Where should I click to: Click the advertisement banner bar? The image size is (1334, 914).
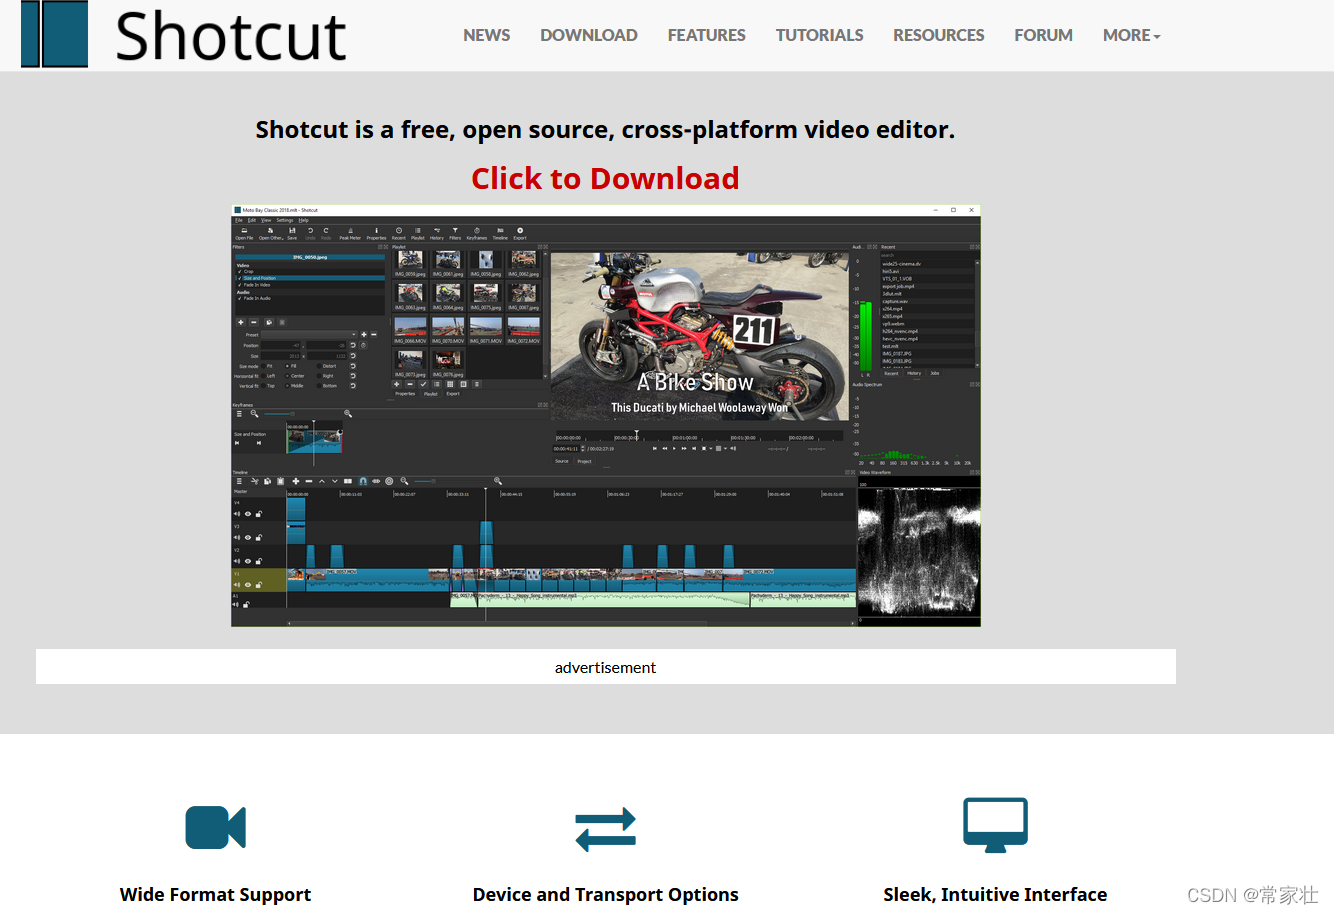606,667
